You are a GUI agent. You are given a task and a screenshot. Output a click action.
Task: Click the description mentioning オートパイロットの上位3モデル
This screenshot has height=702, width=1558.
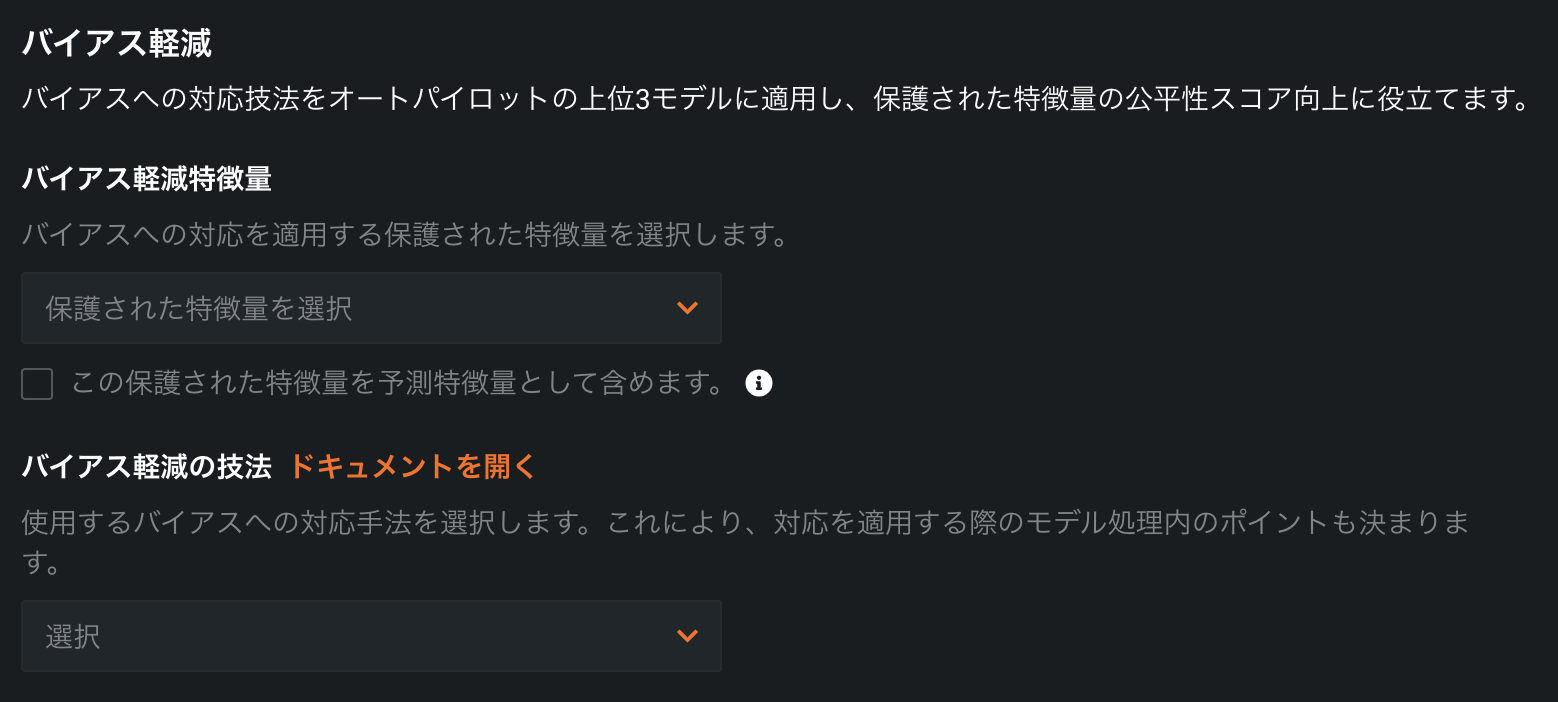(500, 100)
